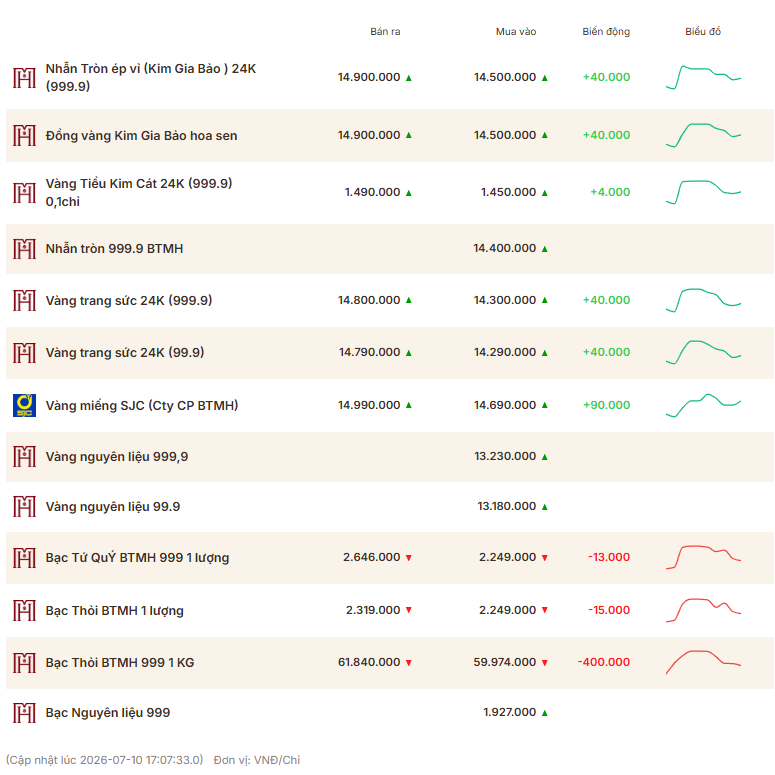Click logo beside Đồng vàng Kim Gia Bảo hoa sen
Screen dimensions: 775x775
(x=24, y=135)
